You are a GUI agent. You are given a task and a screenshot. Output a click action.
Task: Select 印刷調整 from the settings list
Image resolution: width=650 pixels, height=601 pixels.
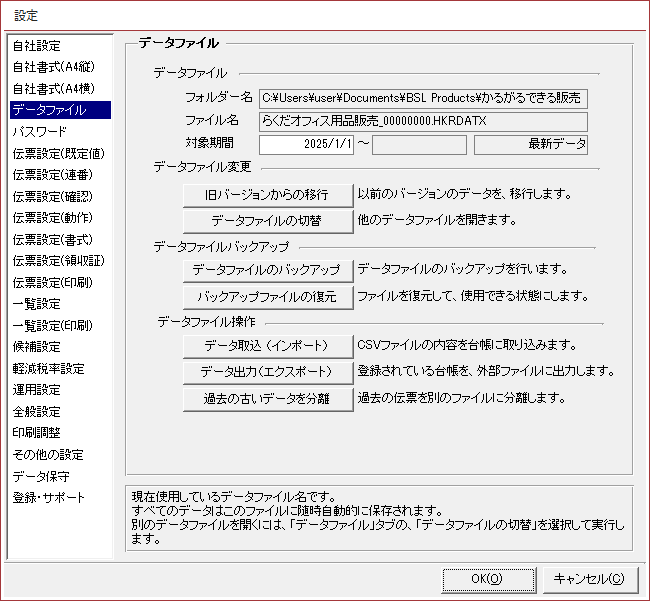click(37, 433)
